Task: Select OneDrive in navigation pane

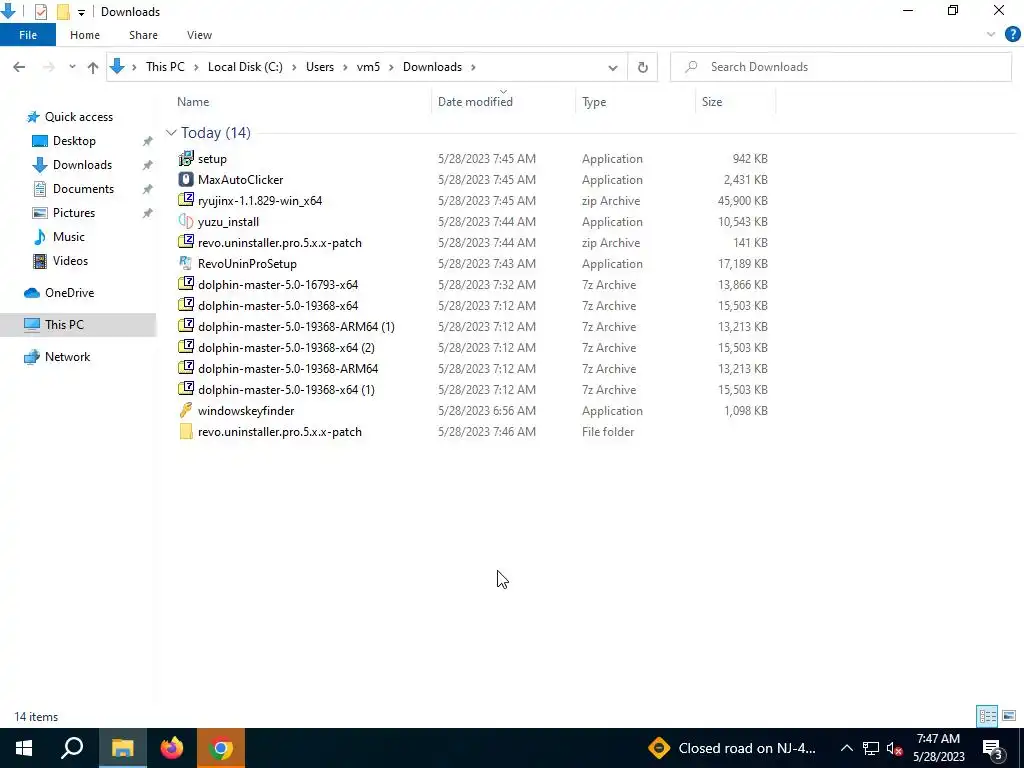Action: point(69,293)
